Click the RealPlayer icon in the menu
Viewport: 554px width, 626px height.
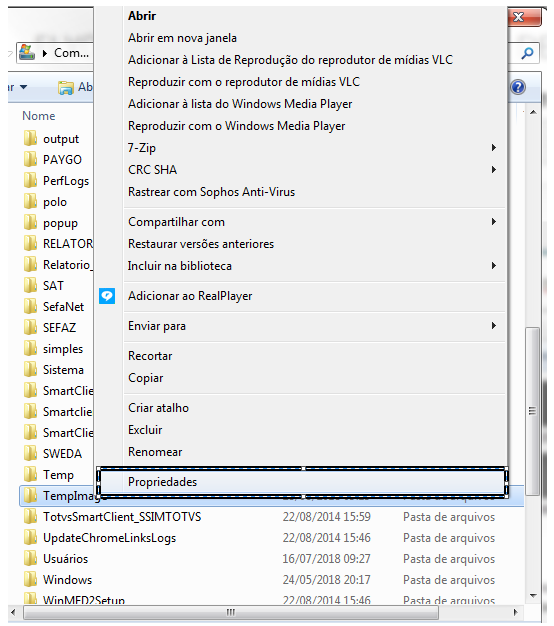[x=107, y=296]
